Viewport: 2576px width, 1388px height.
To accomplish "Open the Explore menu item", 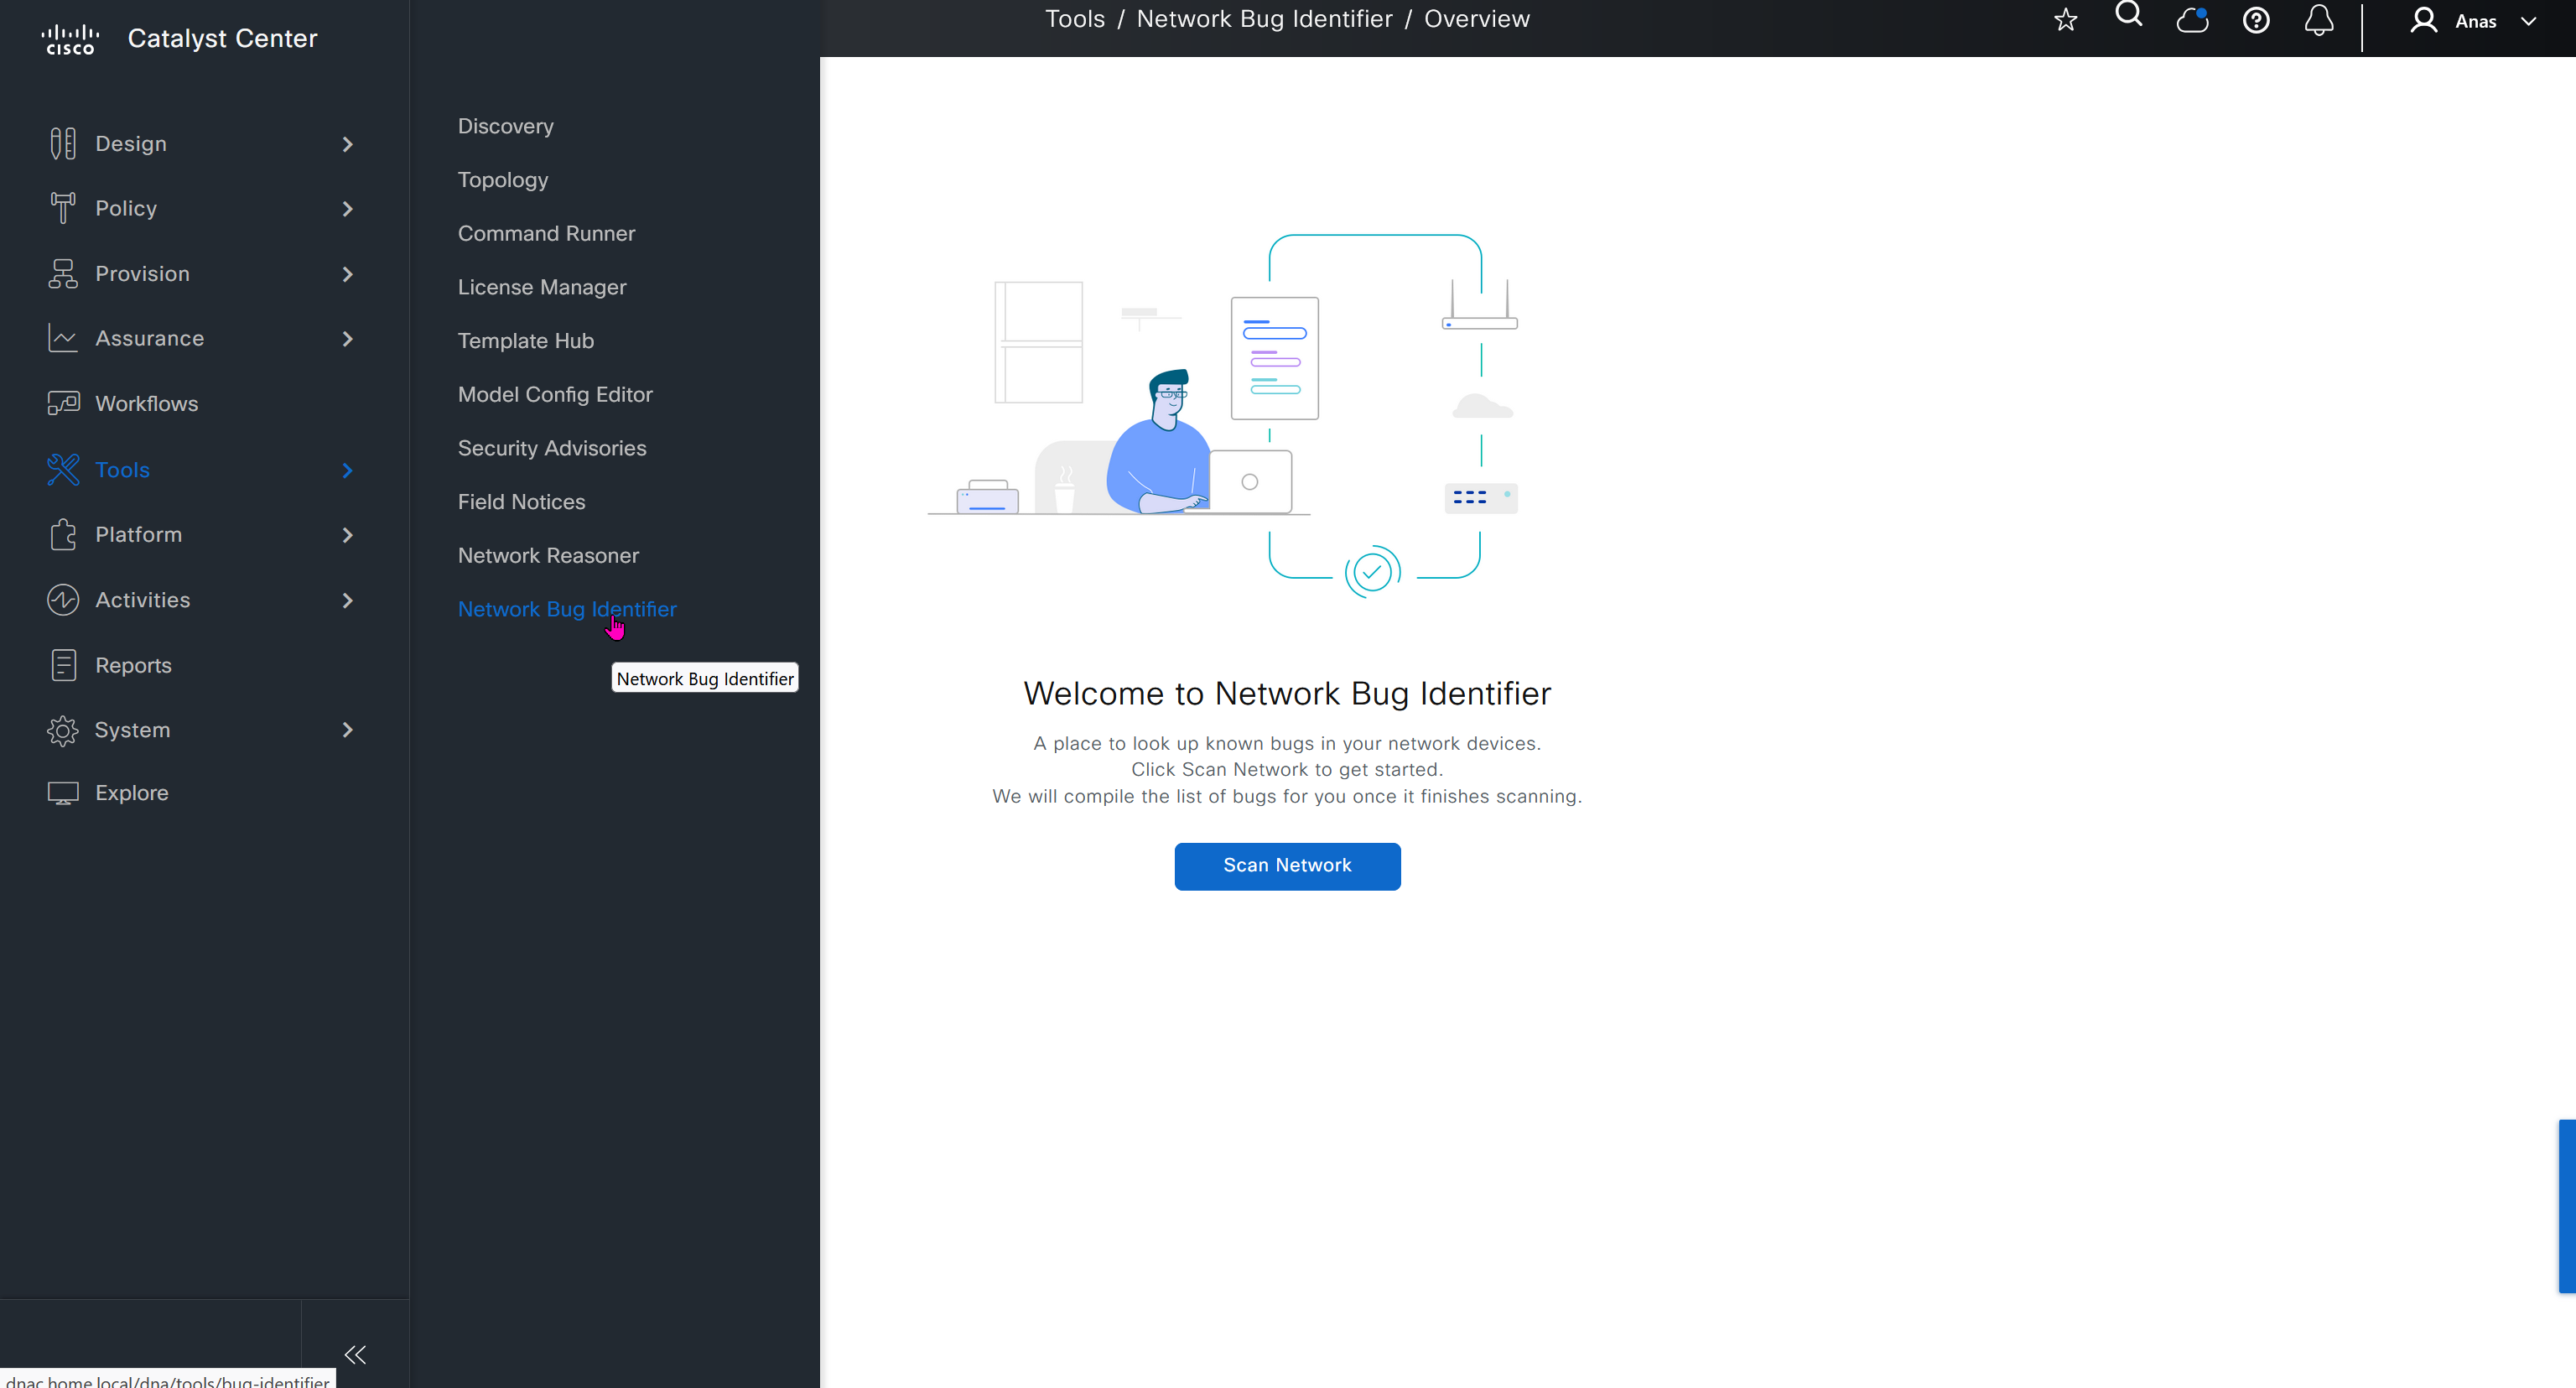I will pyautogui.click(x=131, y=793).
